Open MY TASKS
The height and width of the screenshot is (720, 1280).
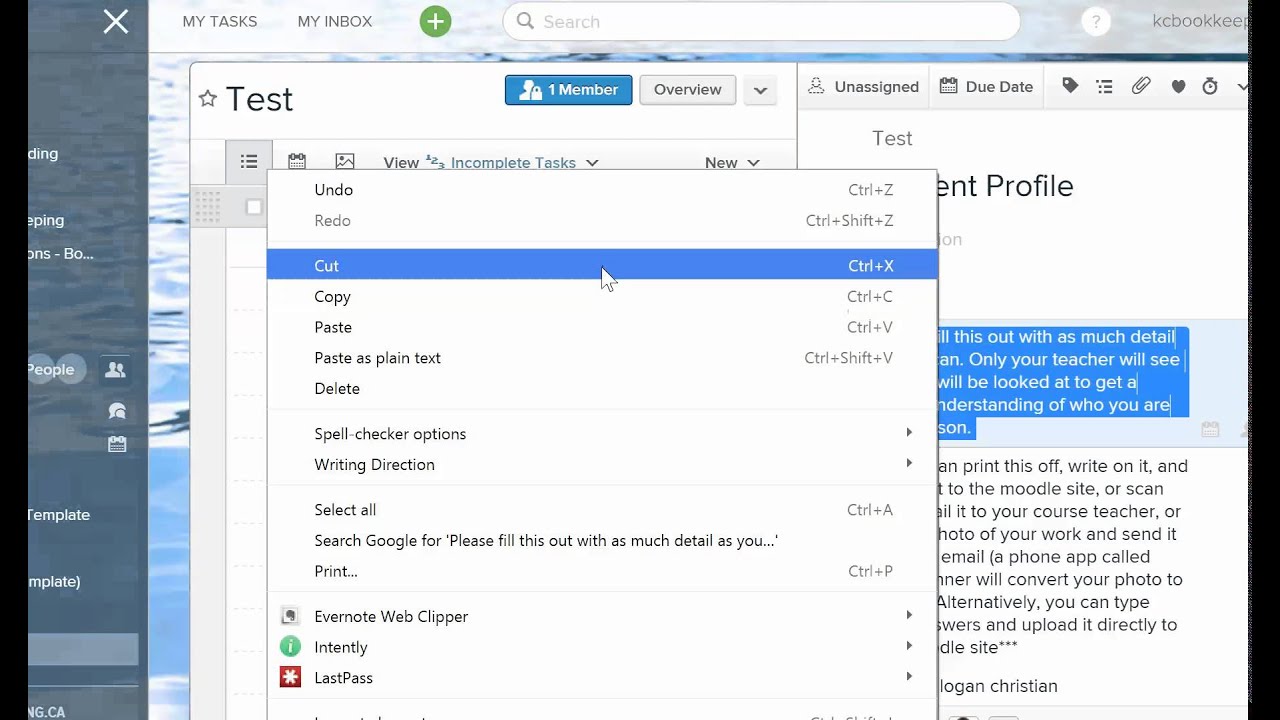click(x=220, y=21)
